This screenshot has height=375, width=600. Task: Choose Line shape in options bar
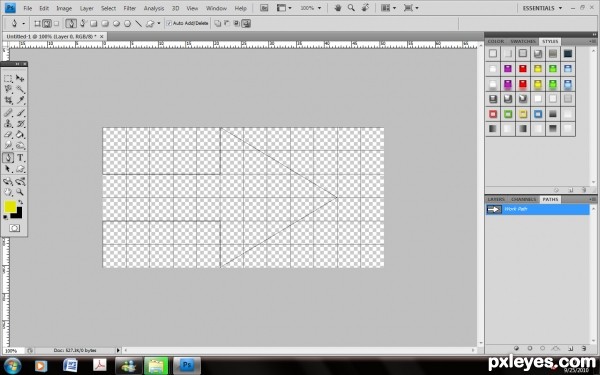[139, 24]
